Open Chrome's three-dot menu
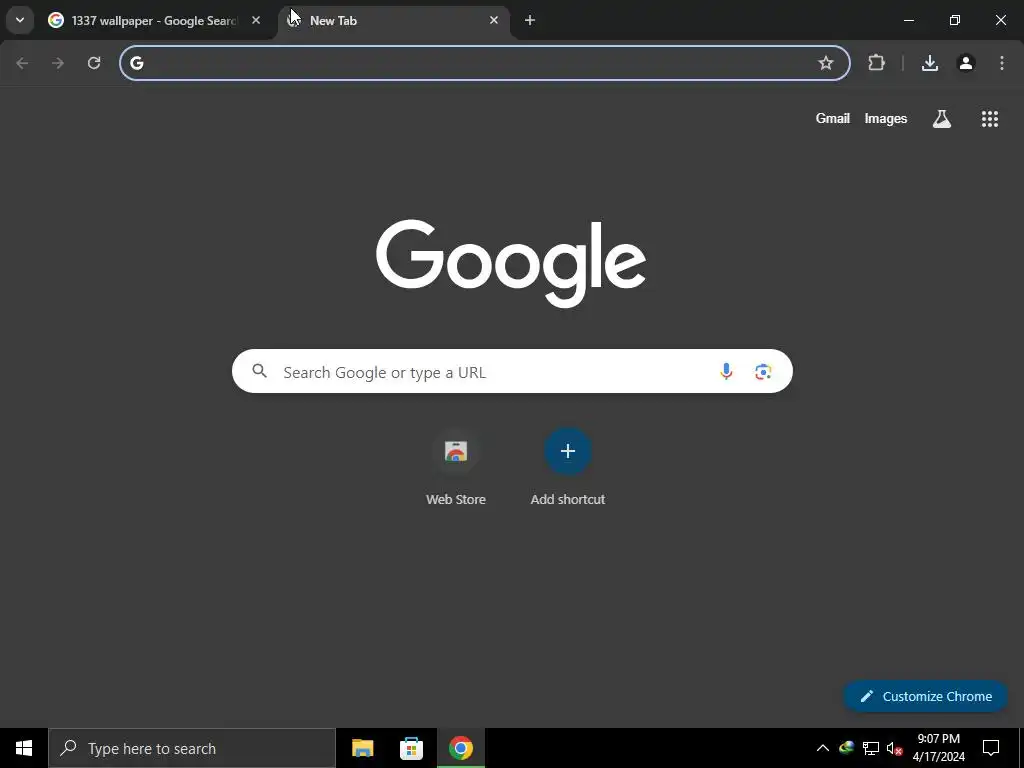The image size is (1024, 768). (1002, 63)
